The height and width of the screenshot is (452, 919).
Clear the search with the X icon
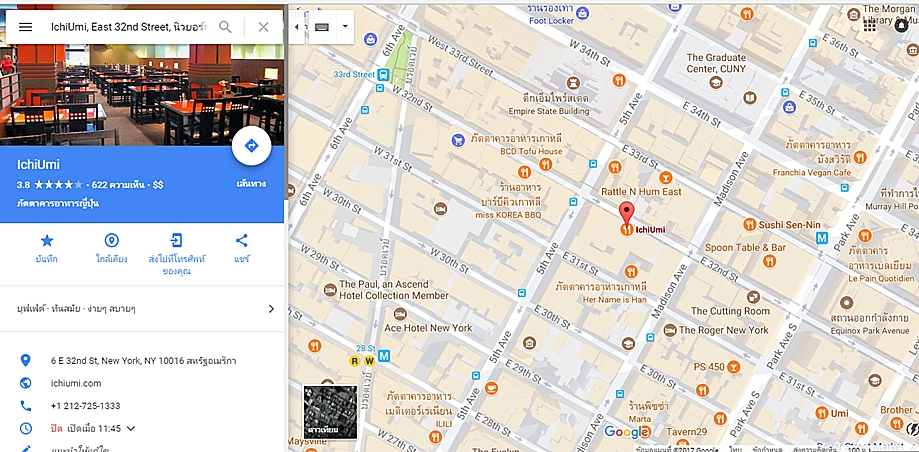[x=263, y=27]
